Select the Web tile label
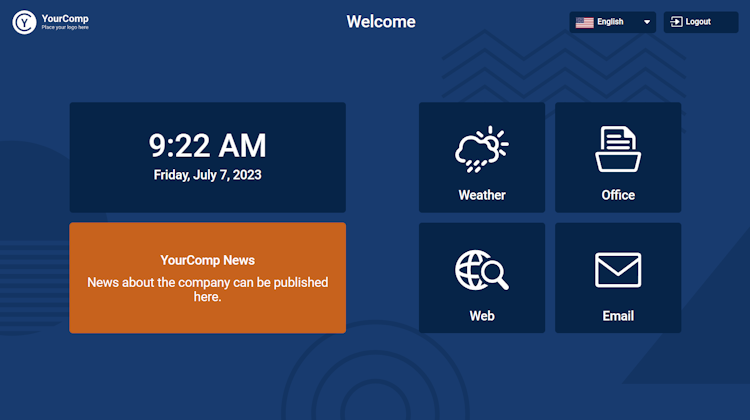The height and width of the screenshot is (420, 750). click(x=482, y=316)
